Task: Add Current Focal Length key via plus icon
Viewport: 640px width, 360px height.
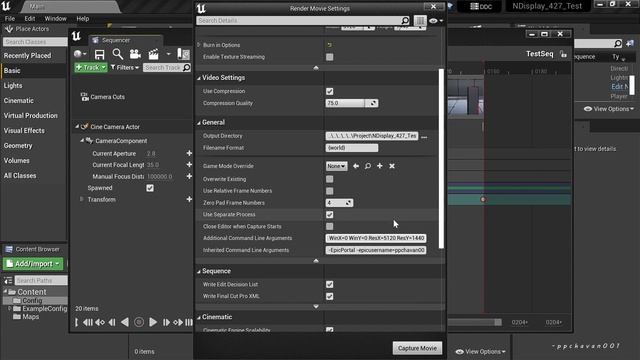Action: (x=189, y=164)
